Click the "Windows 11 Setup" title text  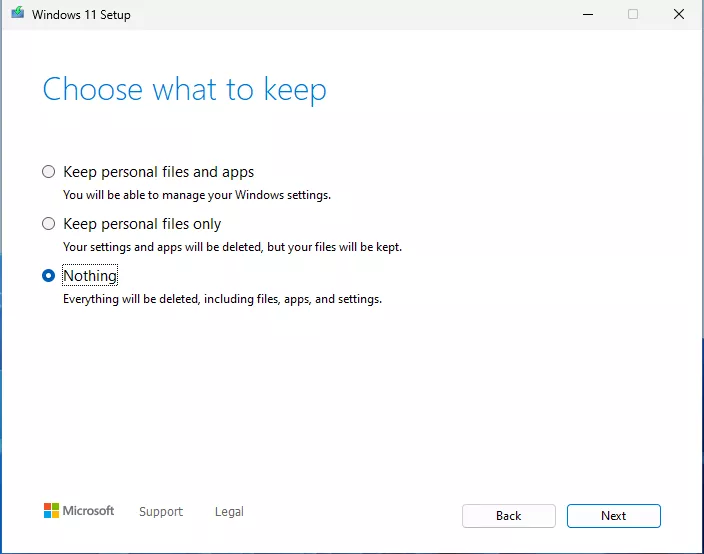81,15
